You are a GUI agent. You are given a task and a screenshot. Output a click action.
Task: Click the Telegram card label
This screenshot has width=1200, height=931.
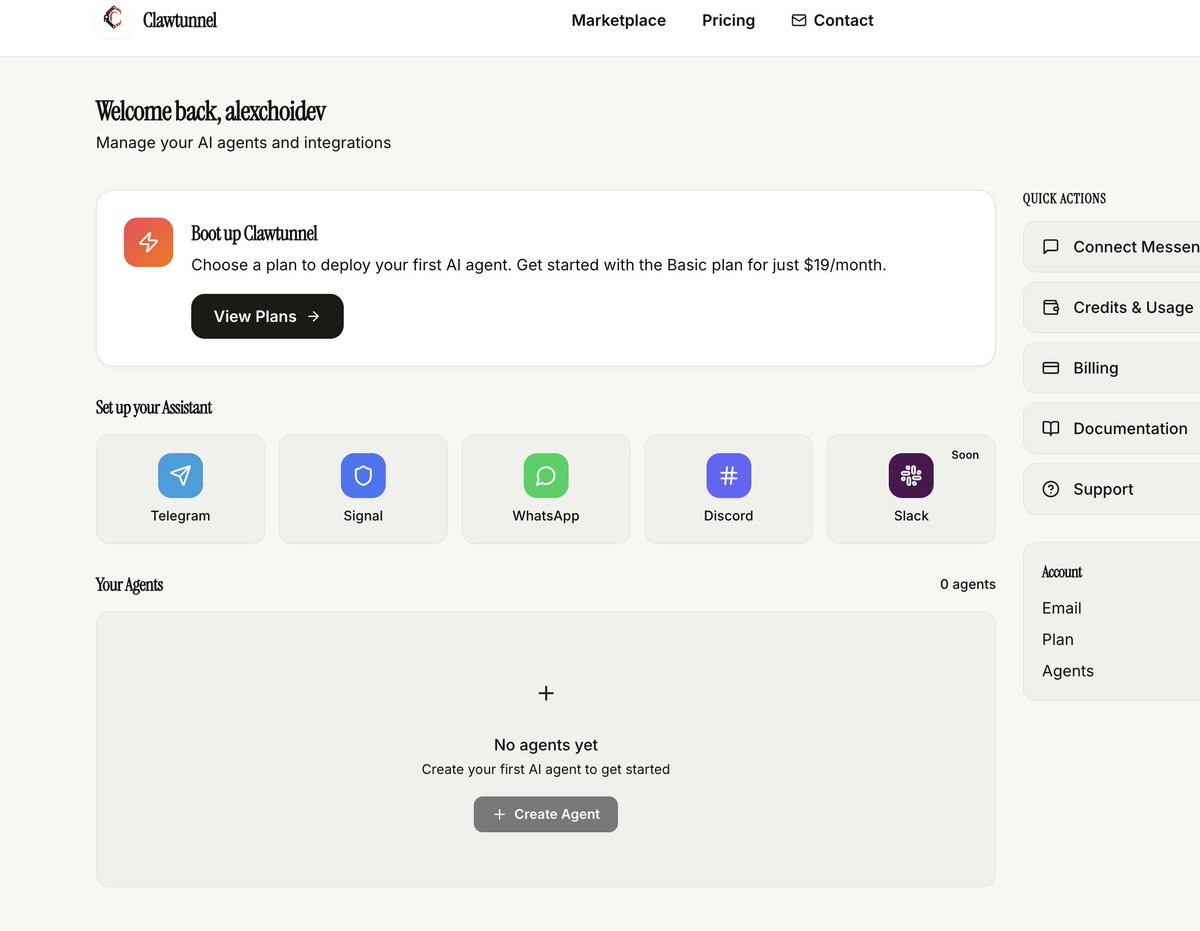[180, 516]
